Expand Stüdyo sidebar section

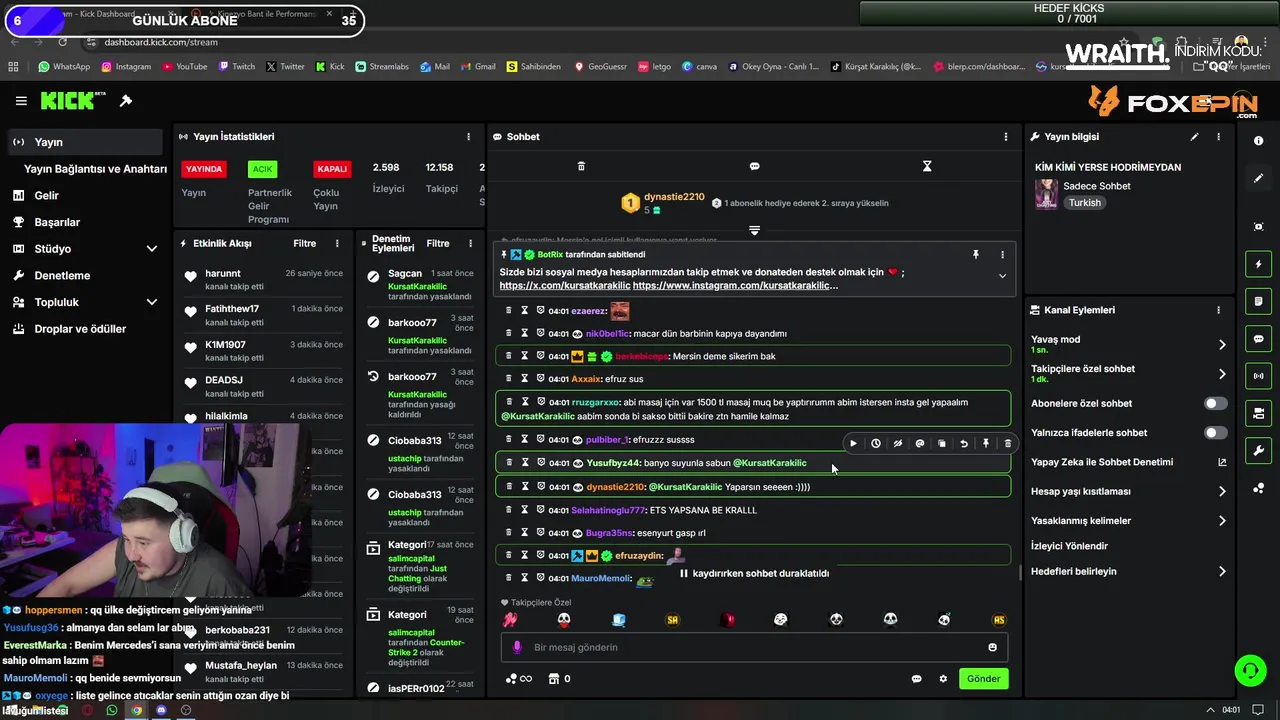152,249
